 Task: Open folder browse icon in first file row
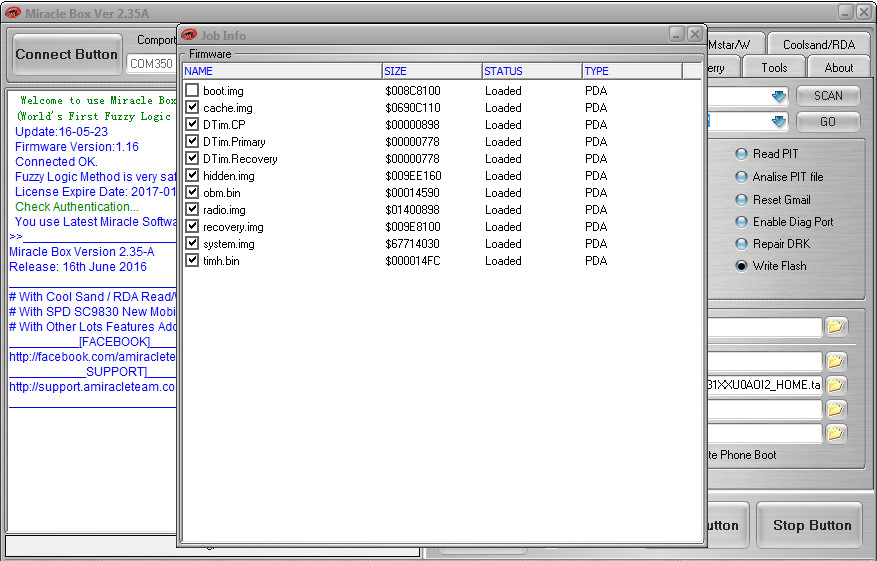836,327
